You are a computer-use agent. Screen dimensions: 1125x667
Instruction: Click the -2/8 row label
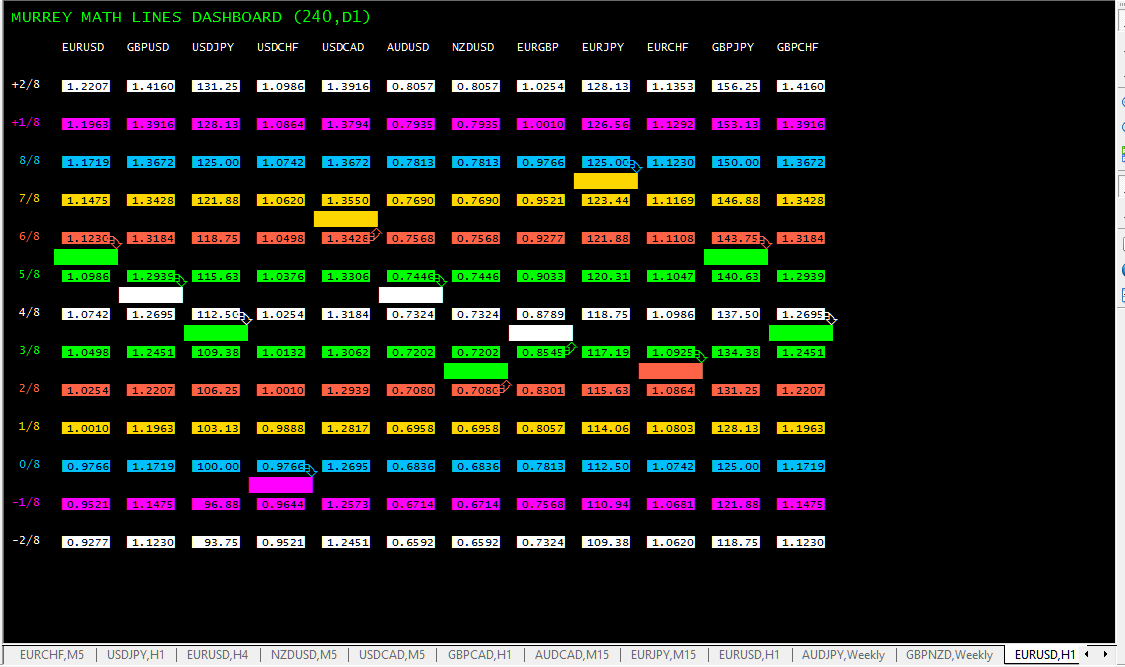coord(26,541)
